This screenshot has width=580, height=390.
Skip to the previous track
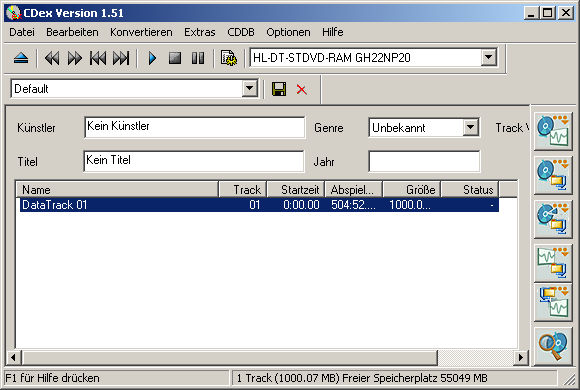(98, 58)
